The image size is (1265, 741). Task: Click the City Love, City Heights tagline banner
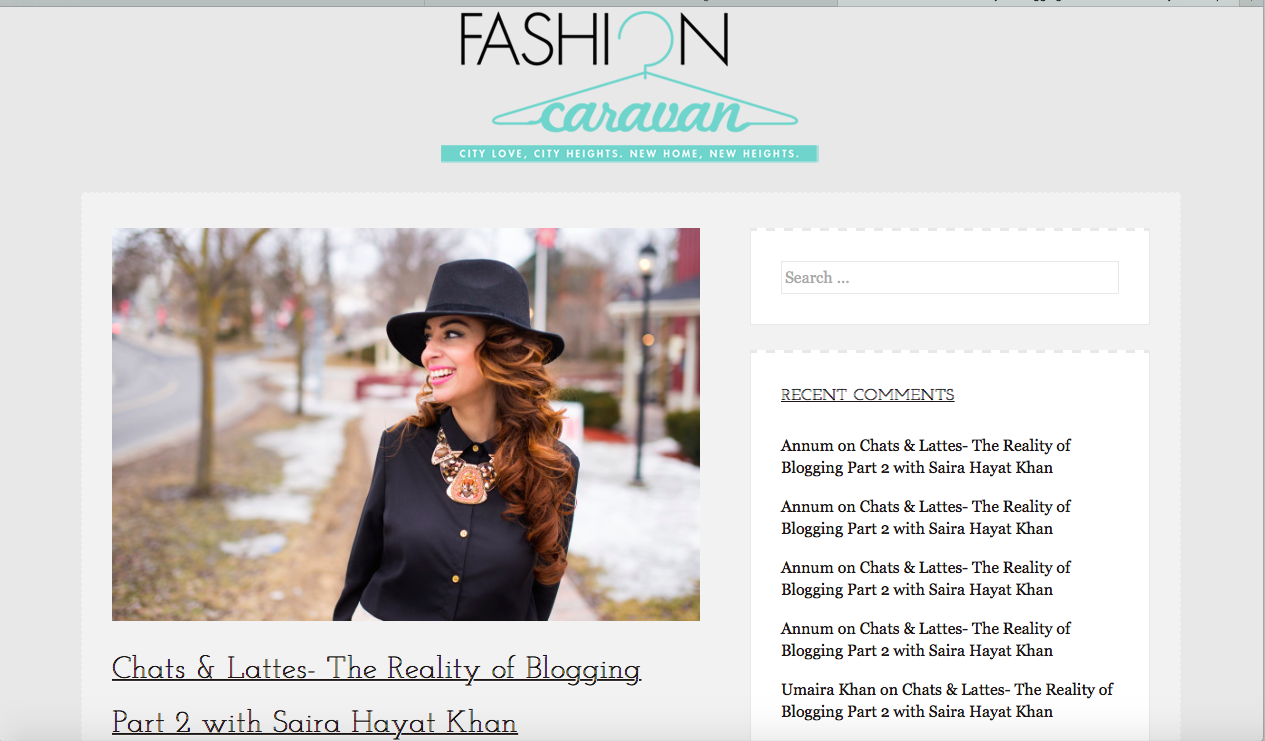pos(629,154)
